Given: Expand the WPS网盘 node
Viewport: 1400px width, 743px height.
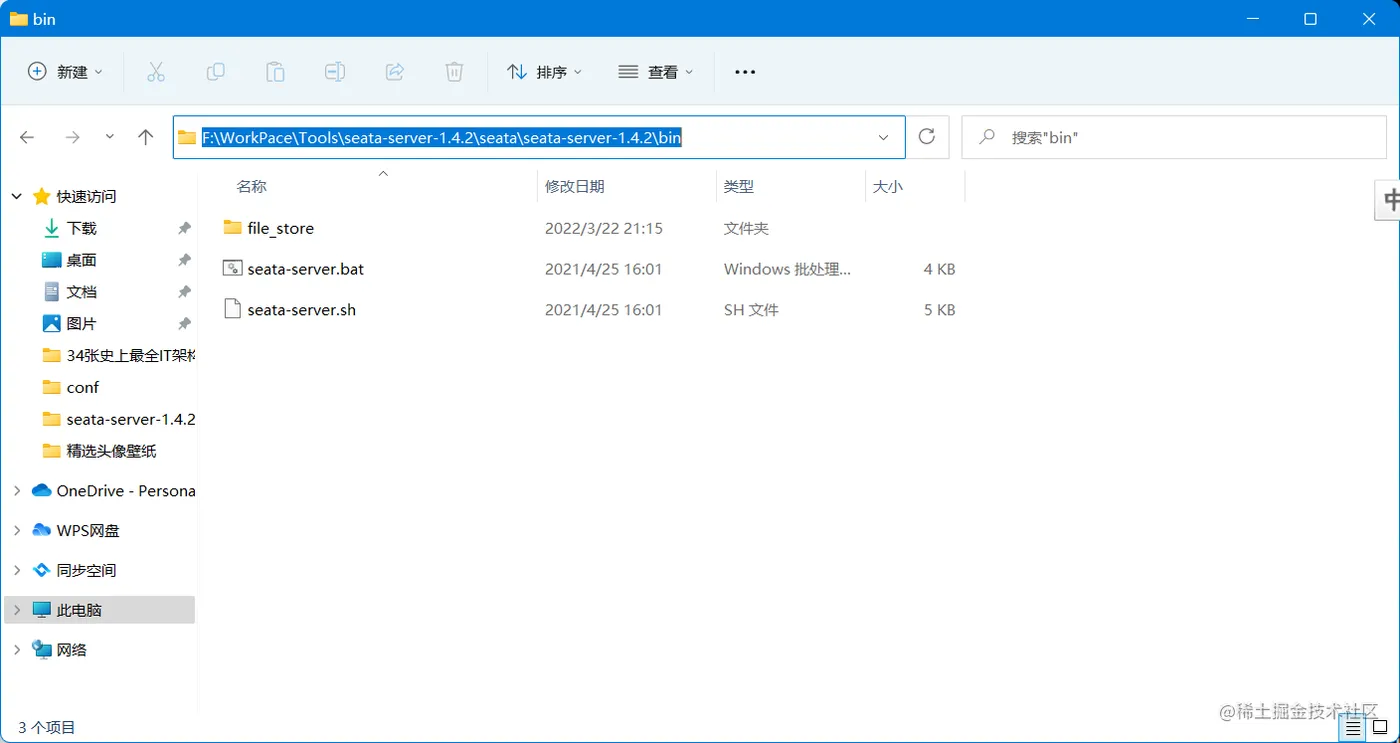Looking at the screenshot, I should [17, 530].
